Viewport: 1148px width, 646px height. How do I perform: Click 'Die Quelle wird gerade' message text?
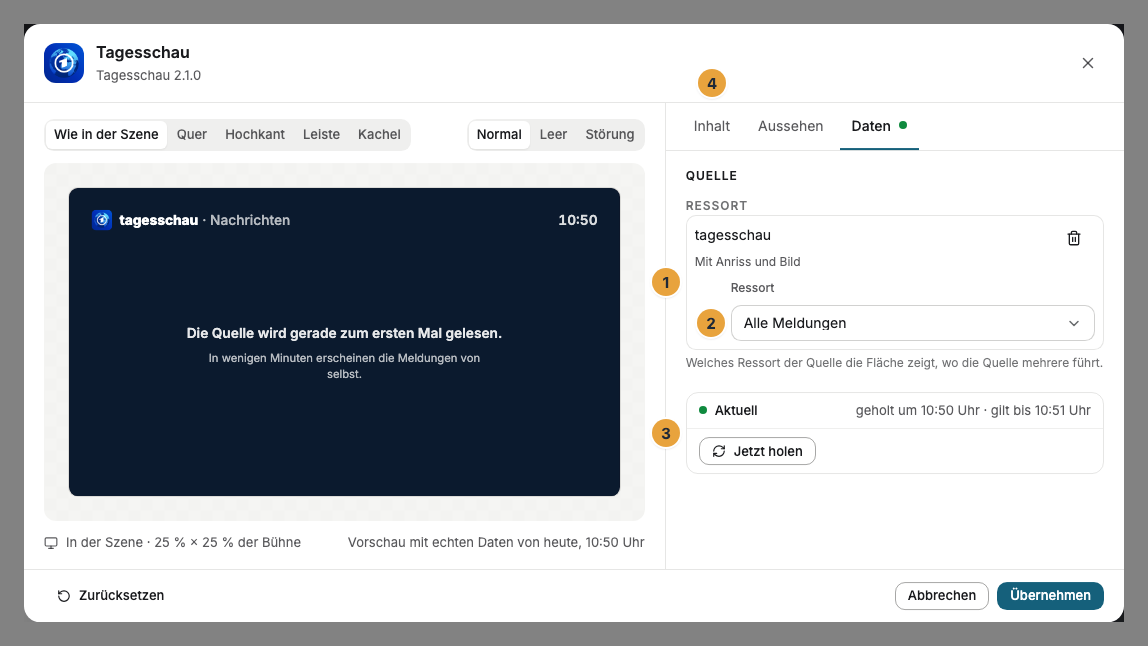(344, 333)
